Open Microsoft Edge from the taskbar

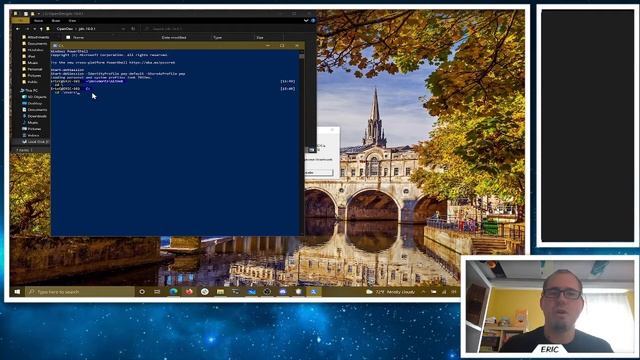click(173, 292)
